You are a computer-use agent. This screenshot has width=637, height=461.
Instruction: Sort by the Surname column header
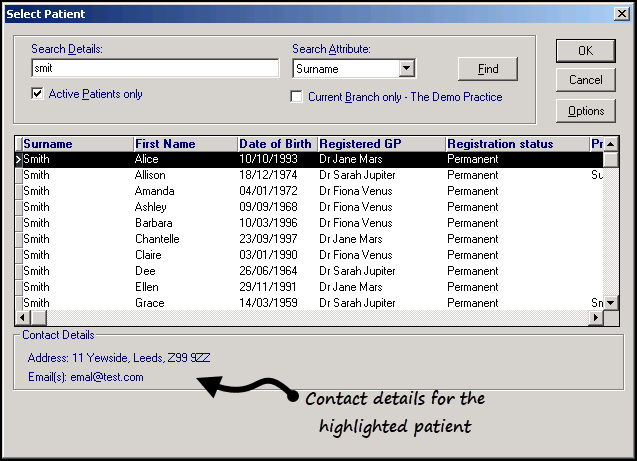[x=77, y=144]
